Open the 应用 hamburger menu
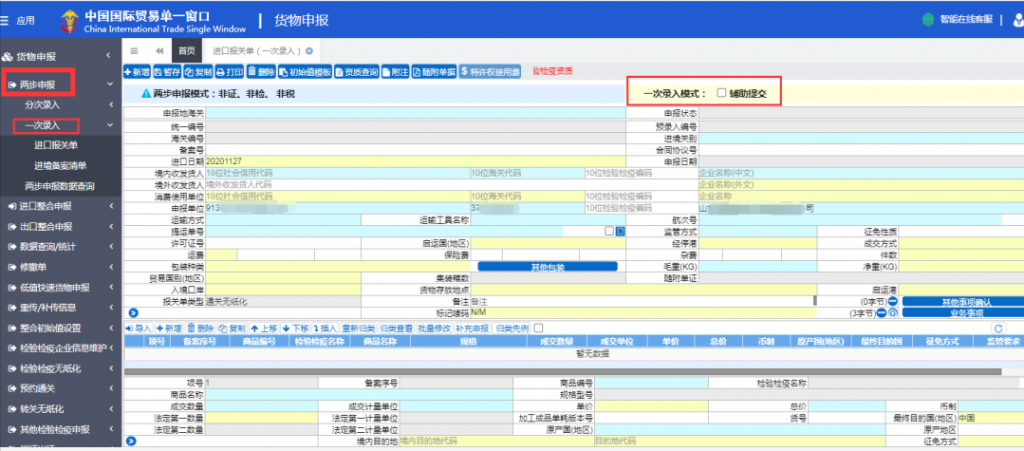The height and width of the screenshot is (451, 1024). pos(5,20)
